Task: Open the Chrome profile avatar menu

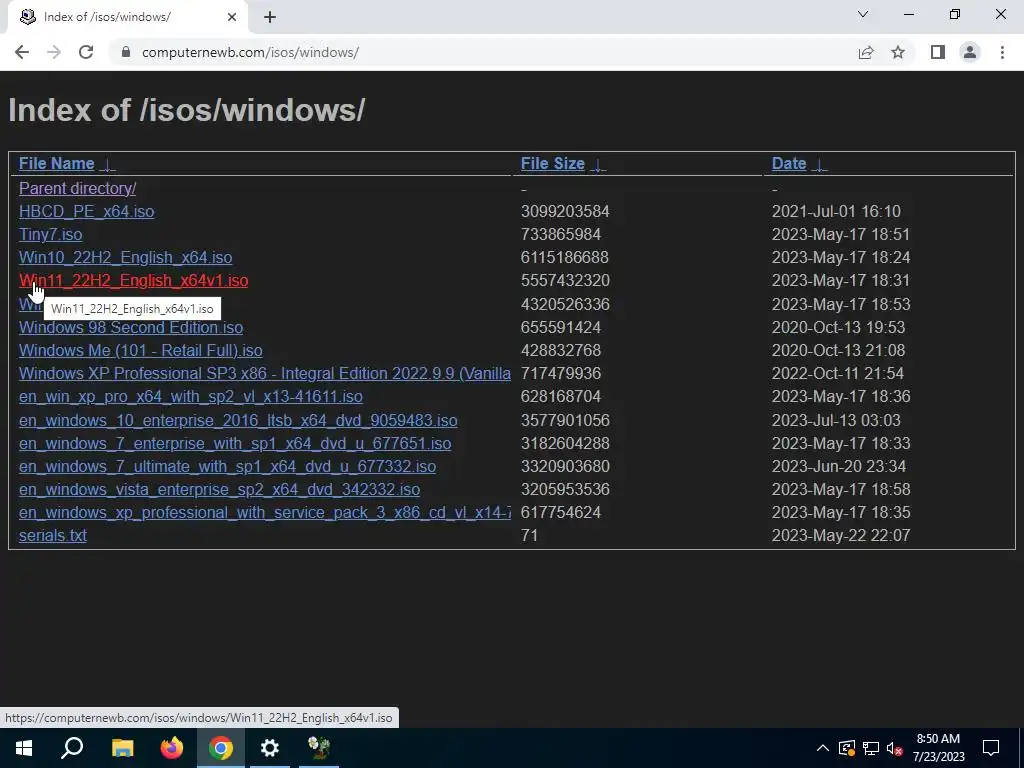Action: pos(970,52)
